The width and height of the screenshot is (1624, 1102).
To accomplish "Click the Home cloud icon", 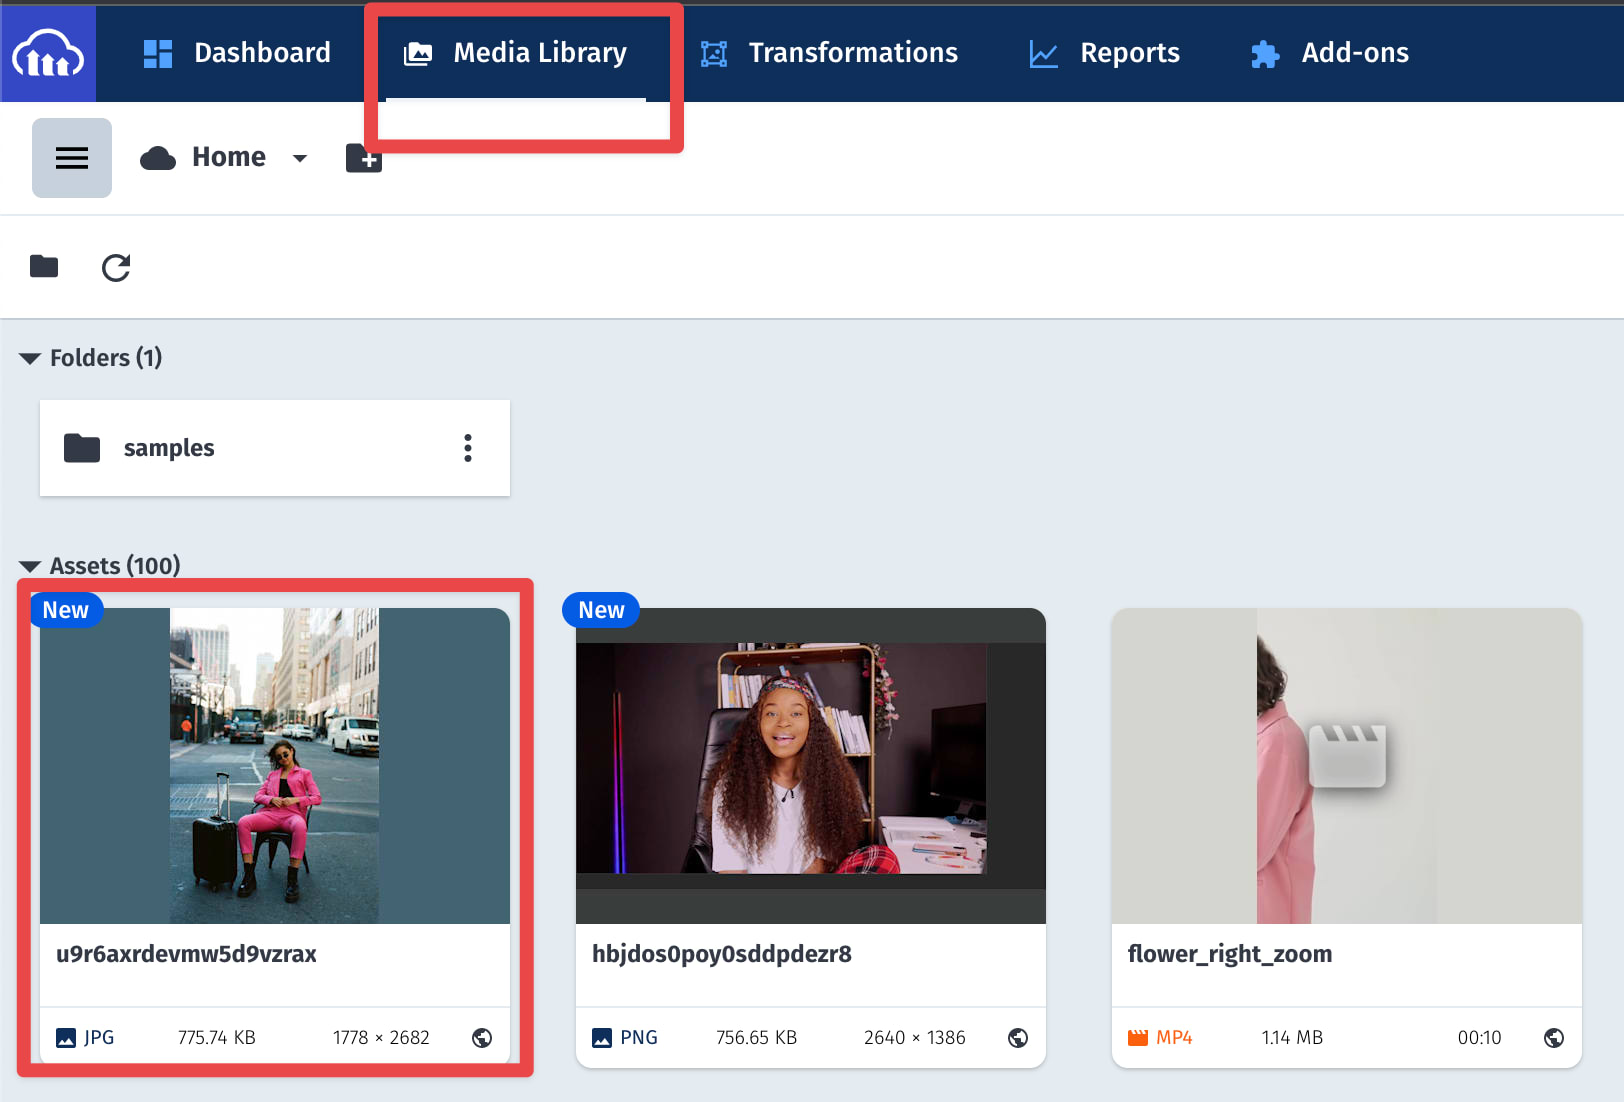I will (x=158, y=158).
